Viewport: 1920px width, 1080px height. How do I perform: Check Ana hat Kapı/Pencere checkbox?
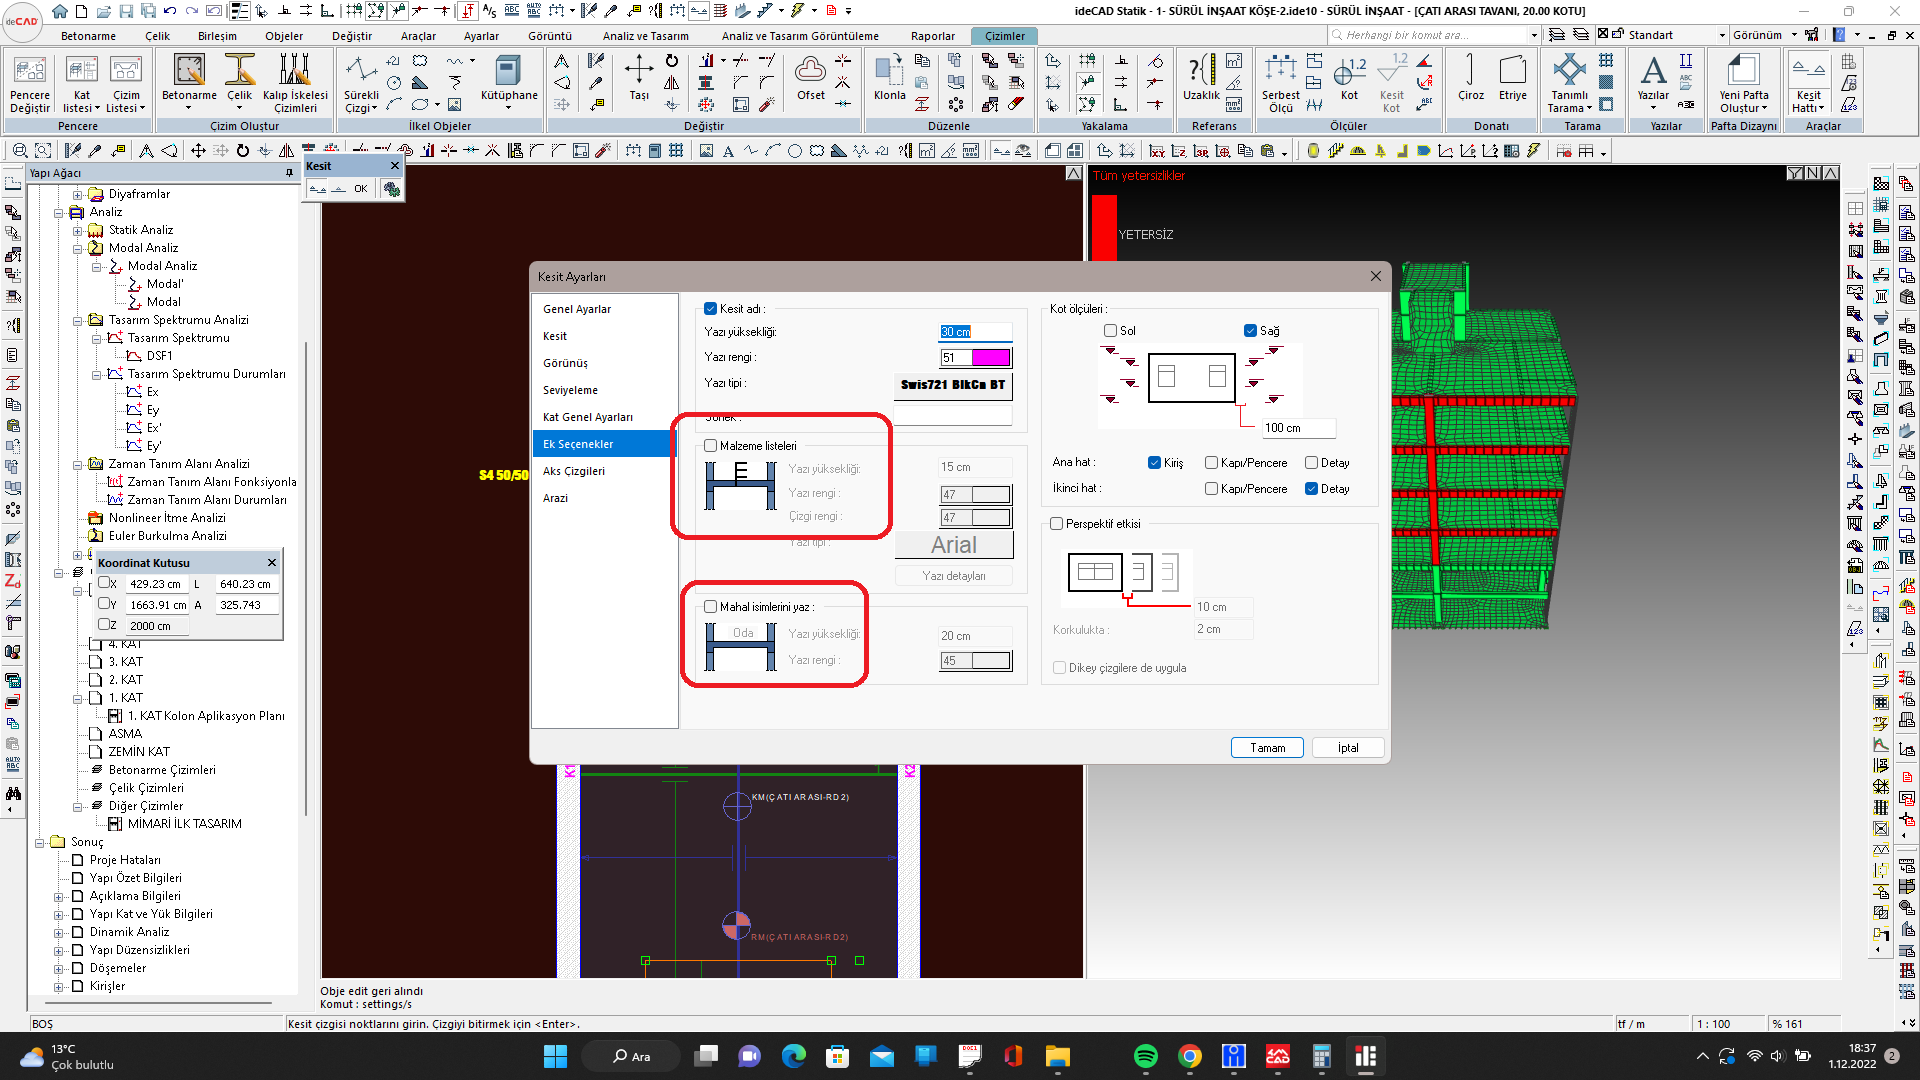point(1211,463)
